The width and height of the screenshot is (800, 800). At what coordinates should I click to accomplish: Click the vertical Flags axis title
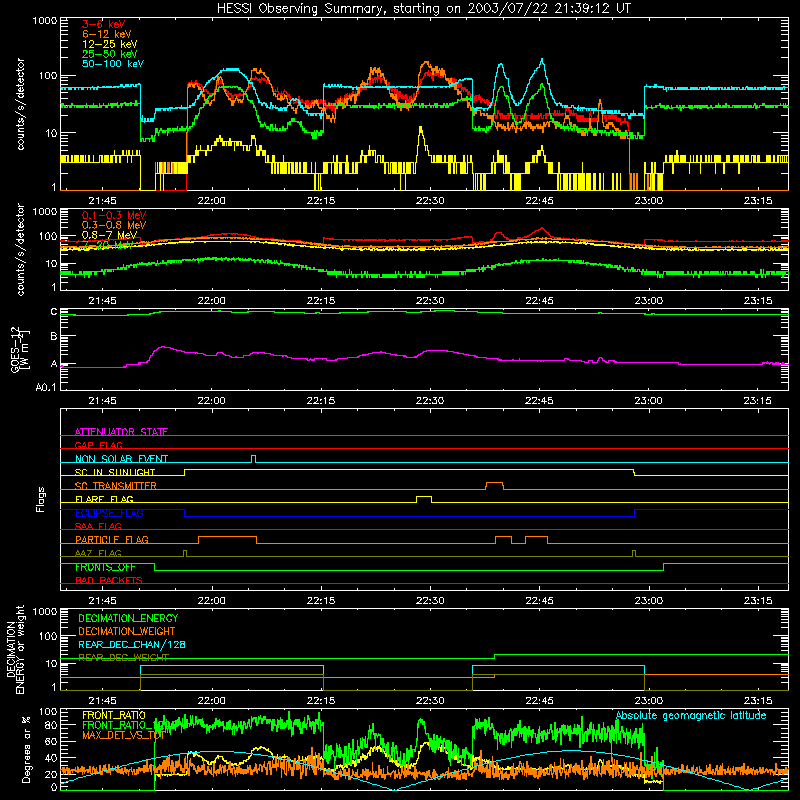point(40,499)
